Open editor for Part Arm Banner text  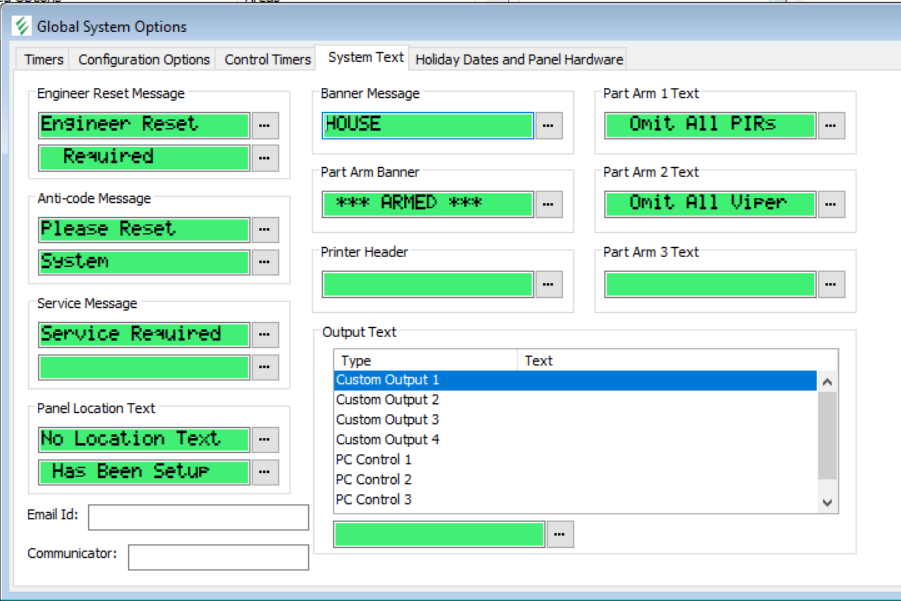[549, 204]
